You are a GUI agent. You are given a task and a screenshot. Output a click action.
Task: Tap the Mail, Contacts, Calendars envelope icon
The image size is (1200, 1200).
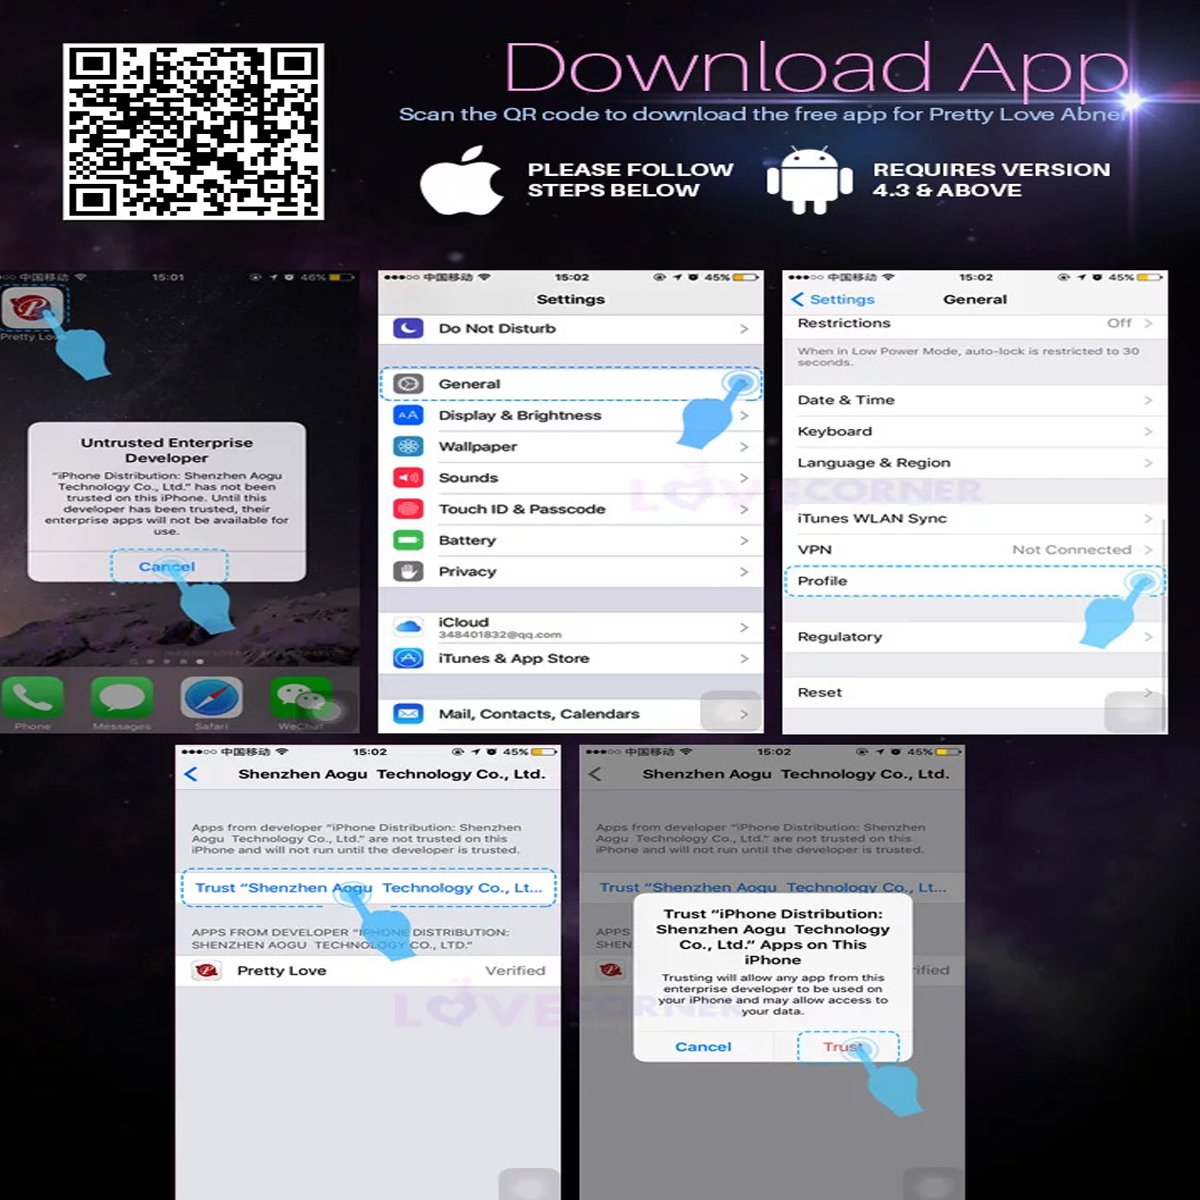point(408,714)
